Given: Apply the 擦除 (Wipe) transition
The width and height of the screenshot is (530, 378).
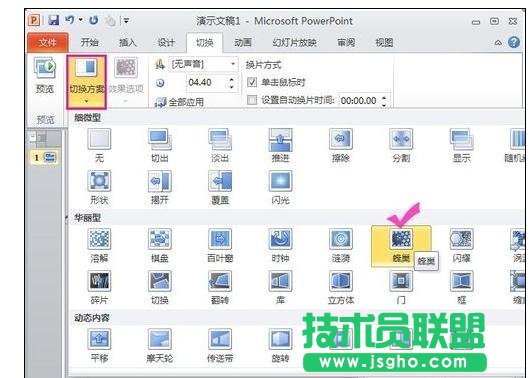Looking at the screenshot, I should click(341, 145).
